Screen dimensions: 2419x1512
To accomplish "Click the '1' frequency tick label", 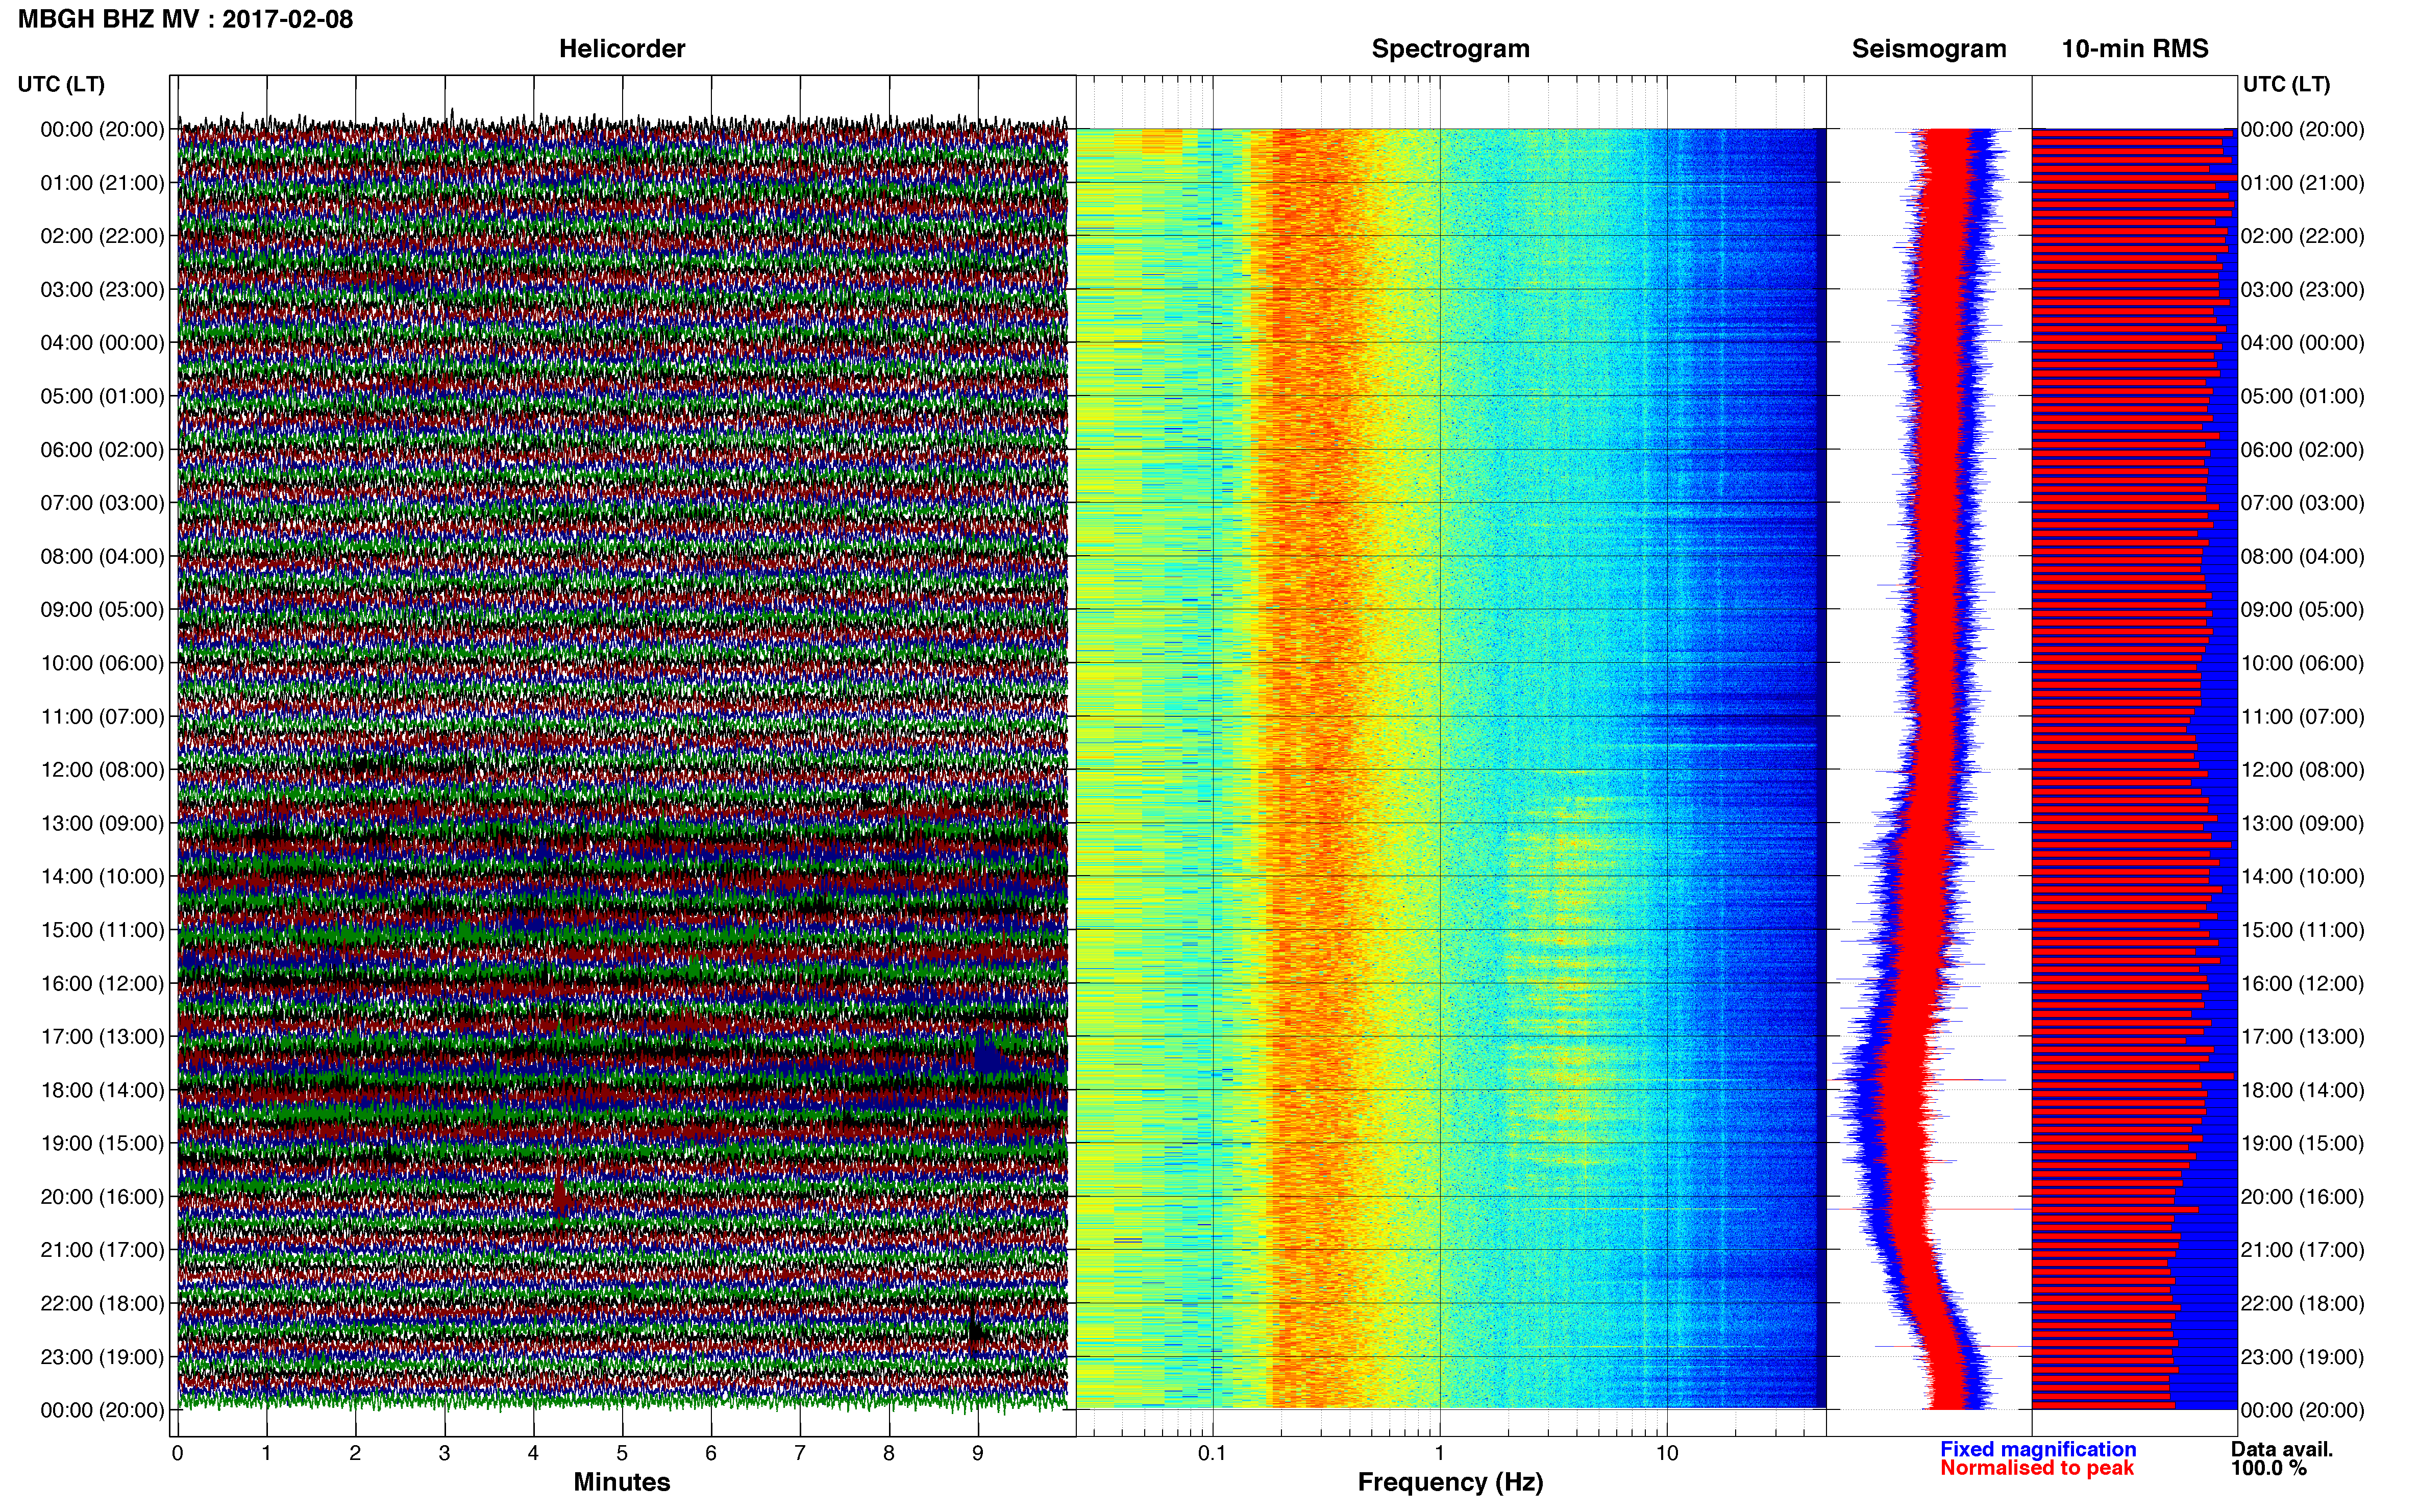I will point(1440,1453).
